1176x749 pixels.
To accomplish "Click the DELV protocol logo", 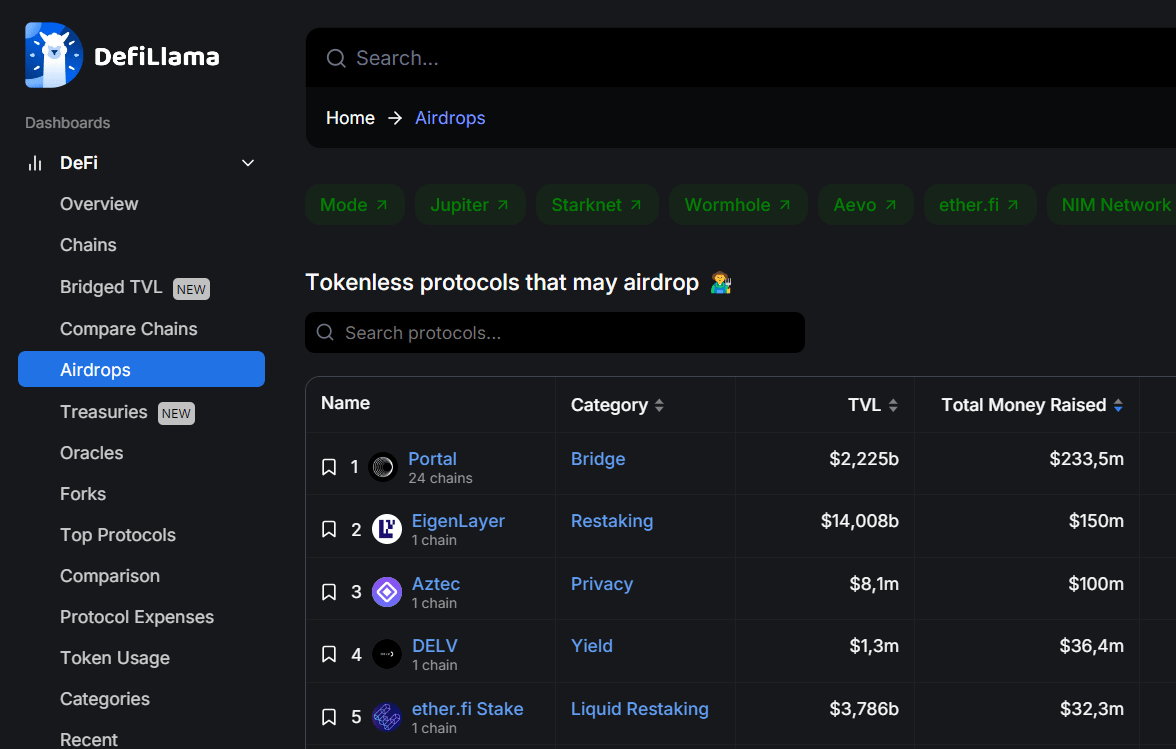I will (x=387, y=655).
